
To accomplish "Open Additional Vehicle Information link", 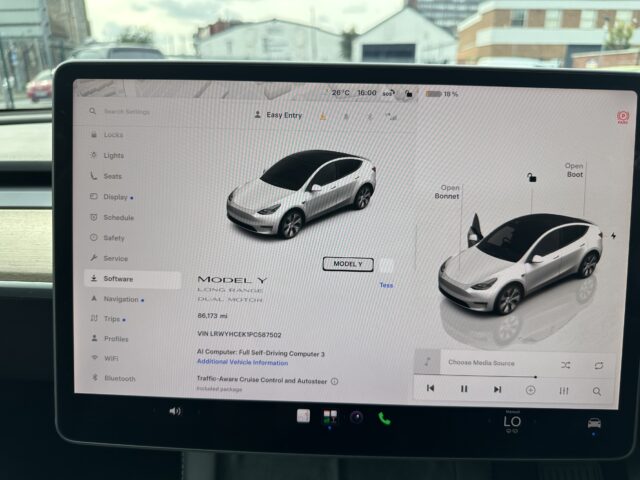I will pyautogui.click(x=242, y=362).
